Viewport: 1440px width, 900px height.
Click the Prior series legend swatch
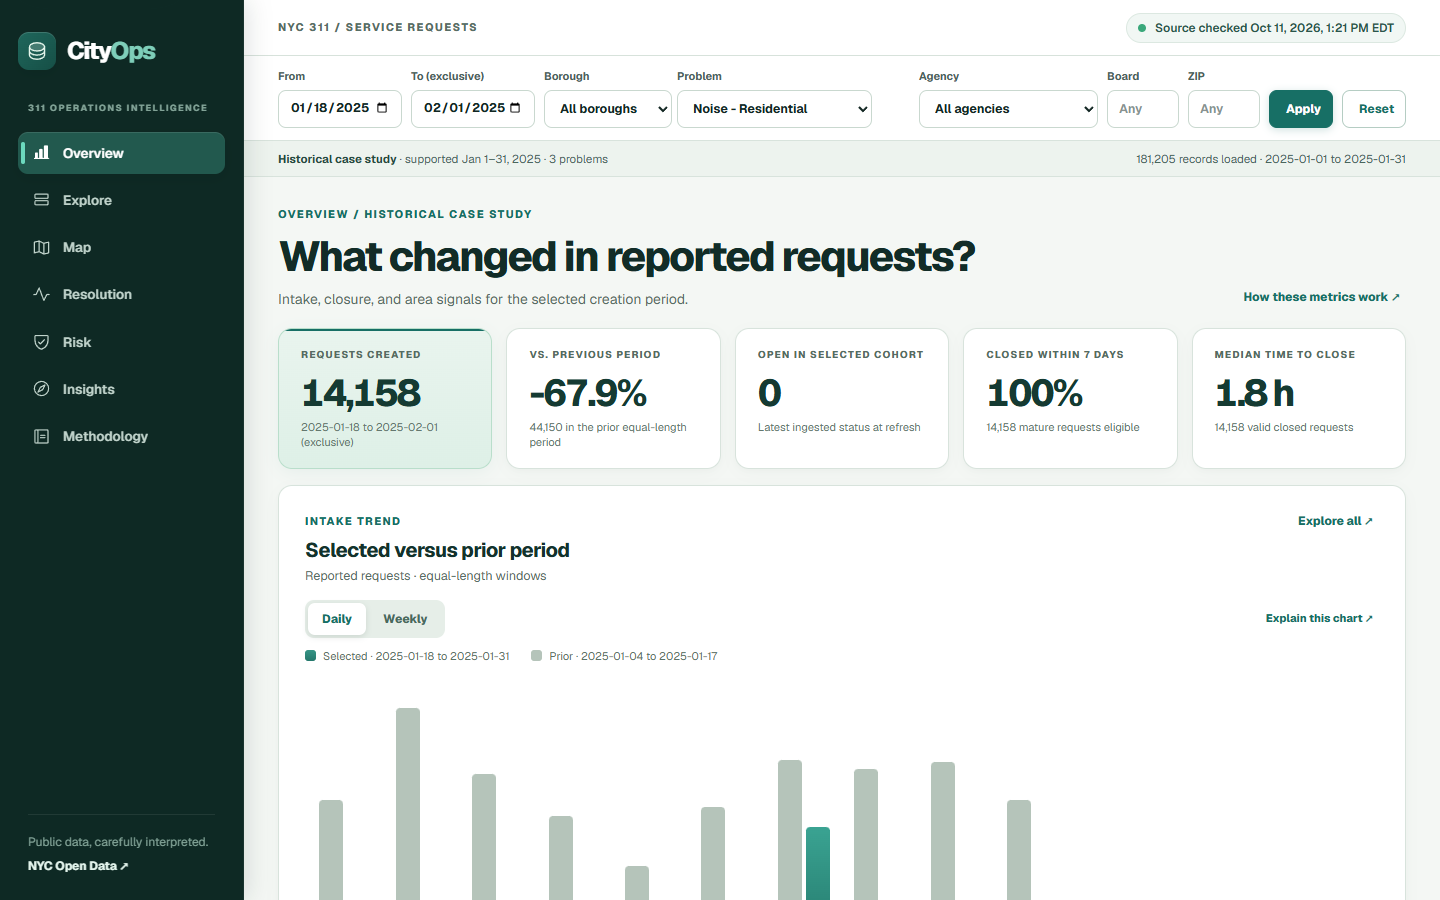pos(537,656)
